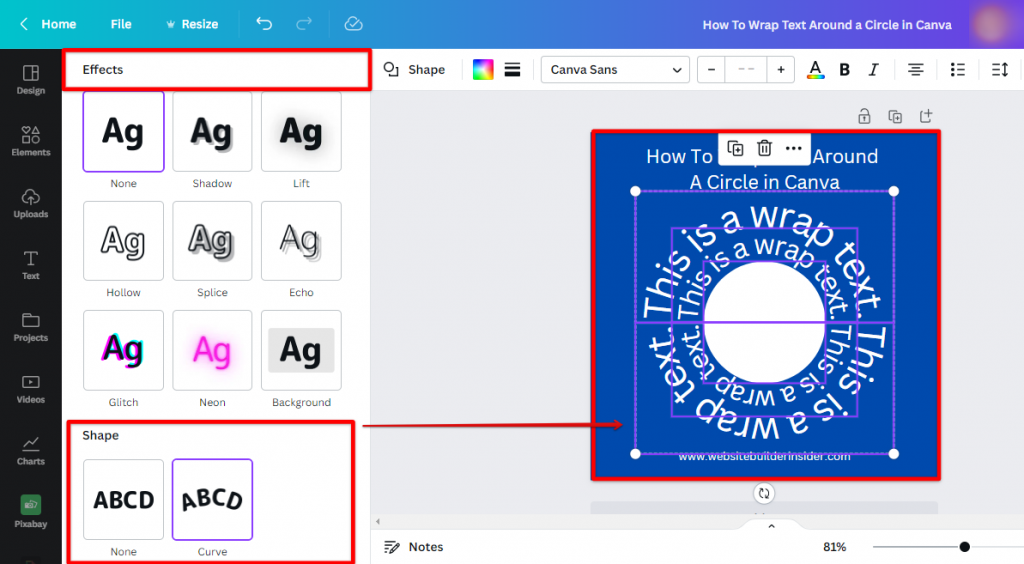Open the Text panel in sidebar
The width and height of the screenshot is (1024, 564).
[x=31, y=265]
